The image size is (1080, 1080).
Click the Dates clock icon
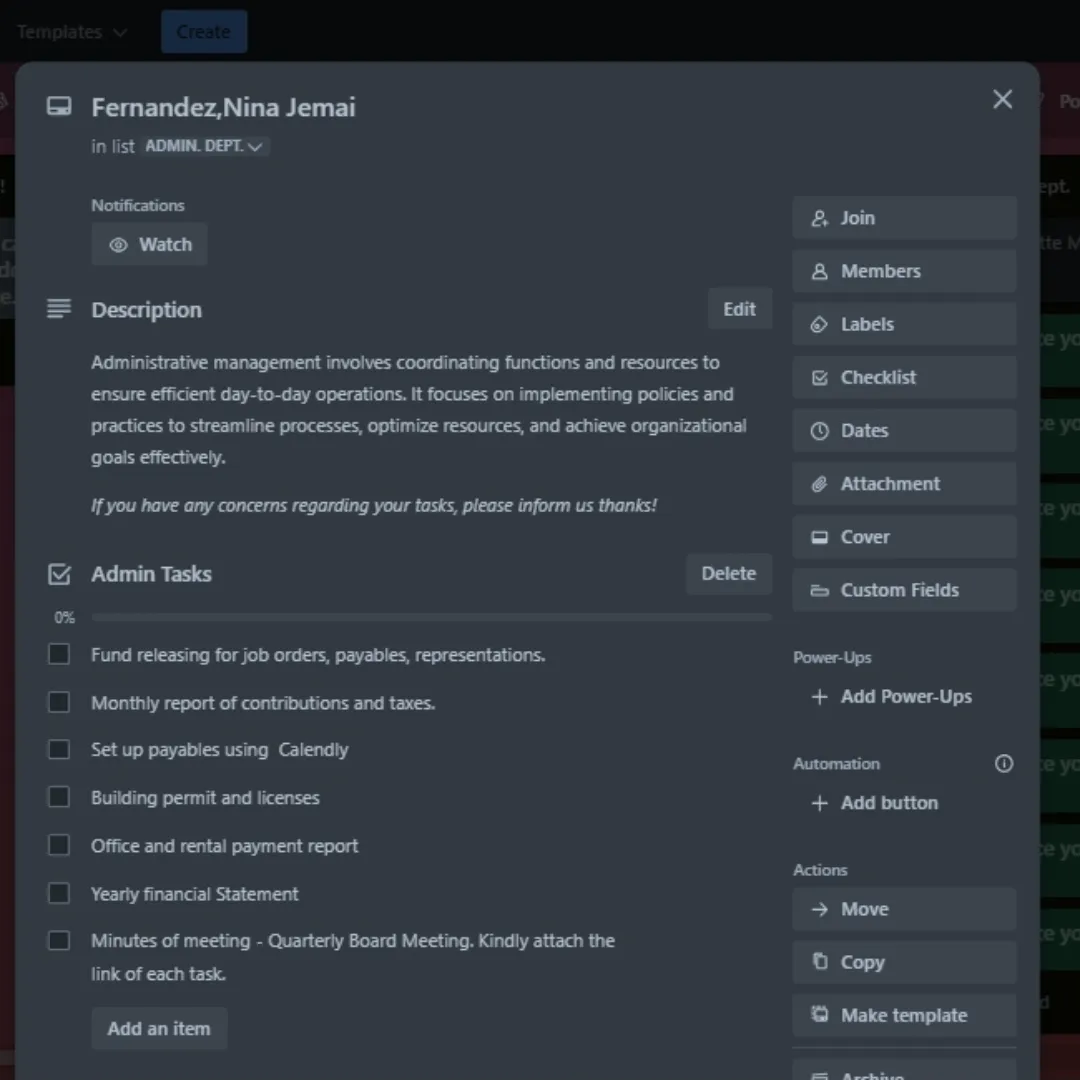(x=820, y=431)
